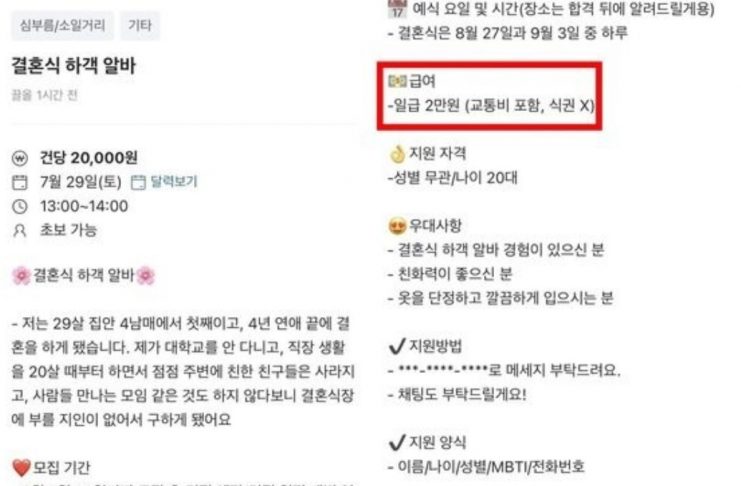Click the calendar emoji beside 예식 요일 및 시간
This screenshot has width=741, height=486.
(x=397, y=9)
